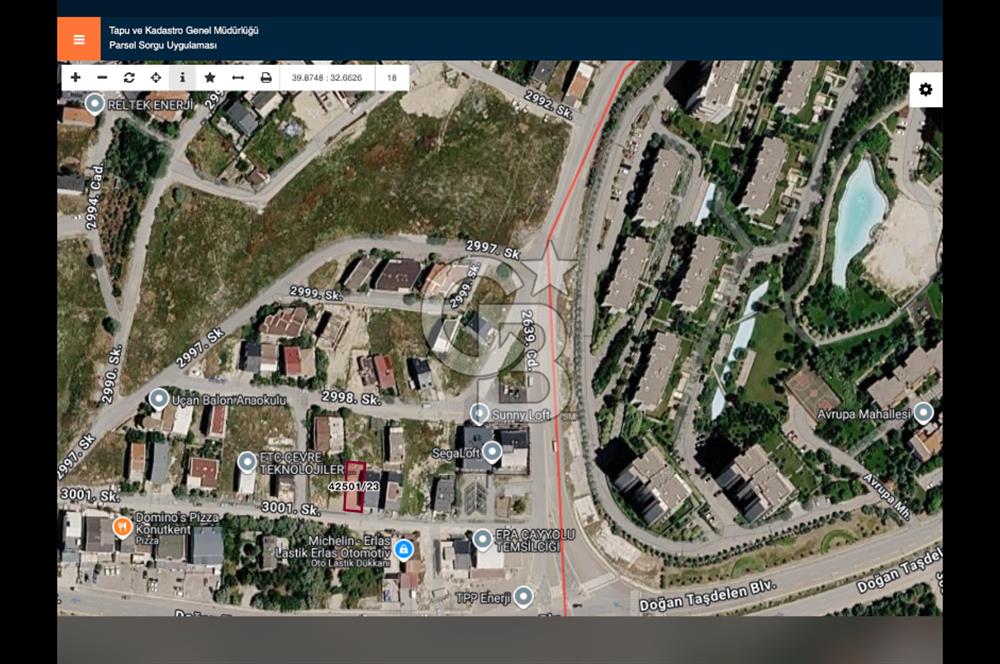Zoom in with the plus icon
Image resolution: width=1000 pixels, height=664 pixels.
[75, 78]
